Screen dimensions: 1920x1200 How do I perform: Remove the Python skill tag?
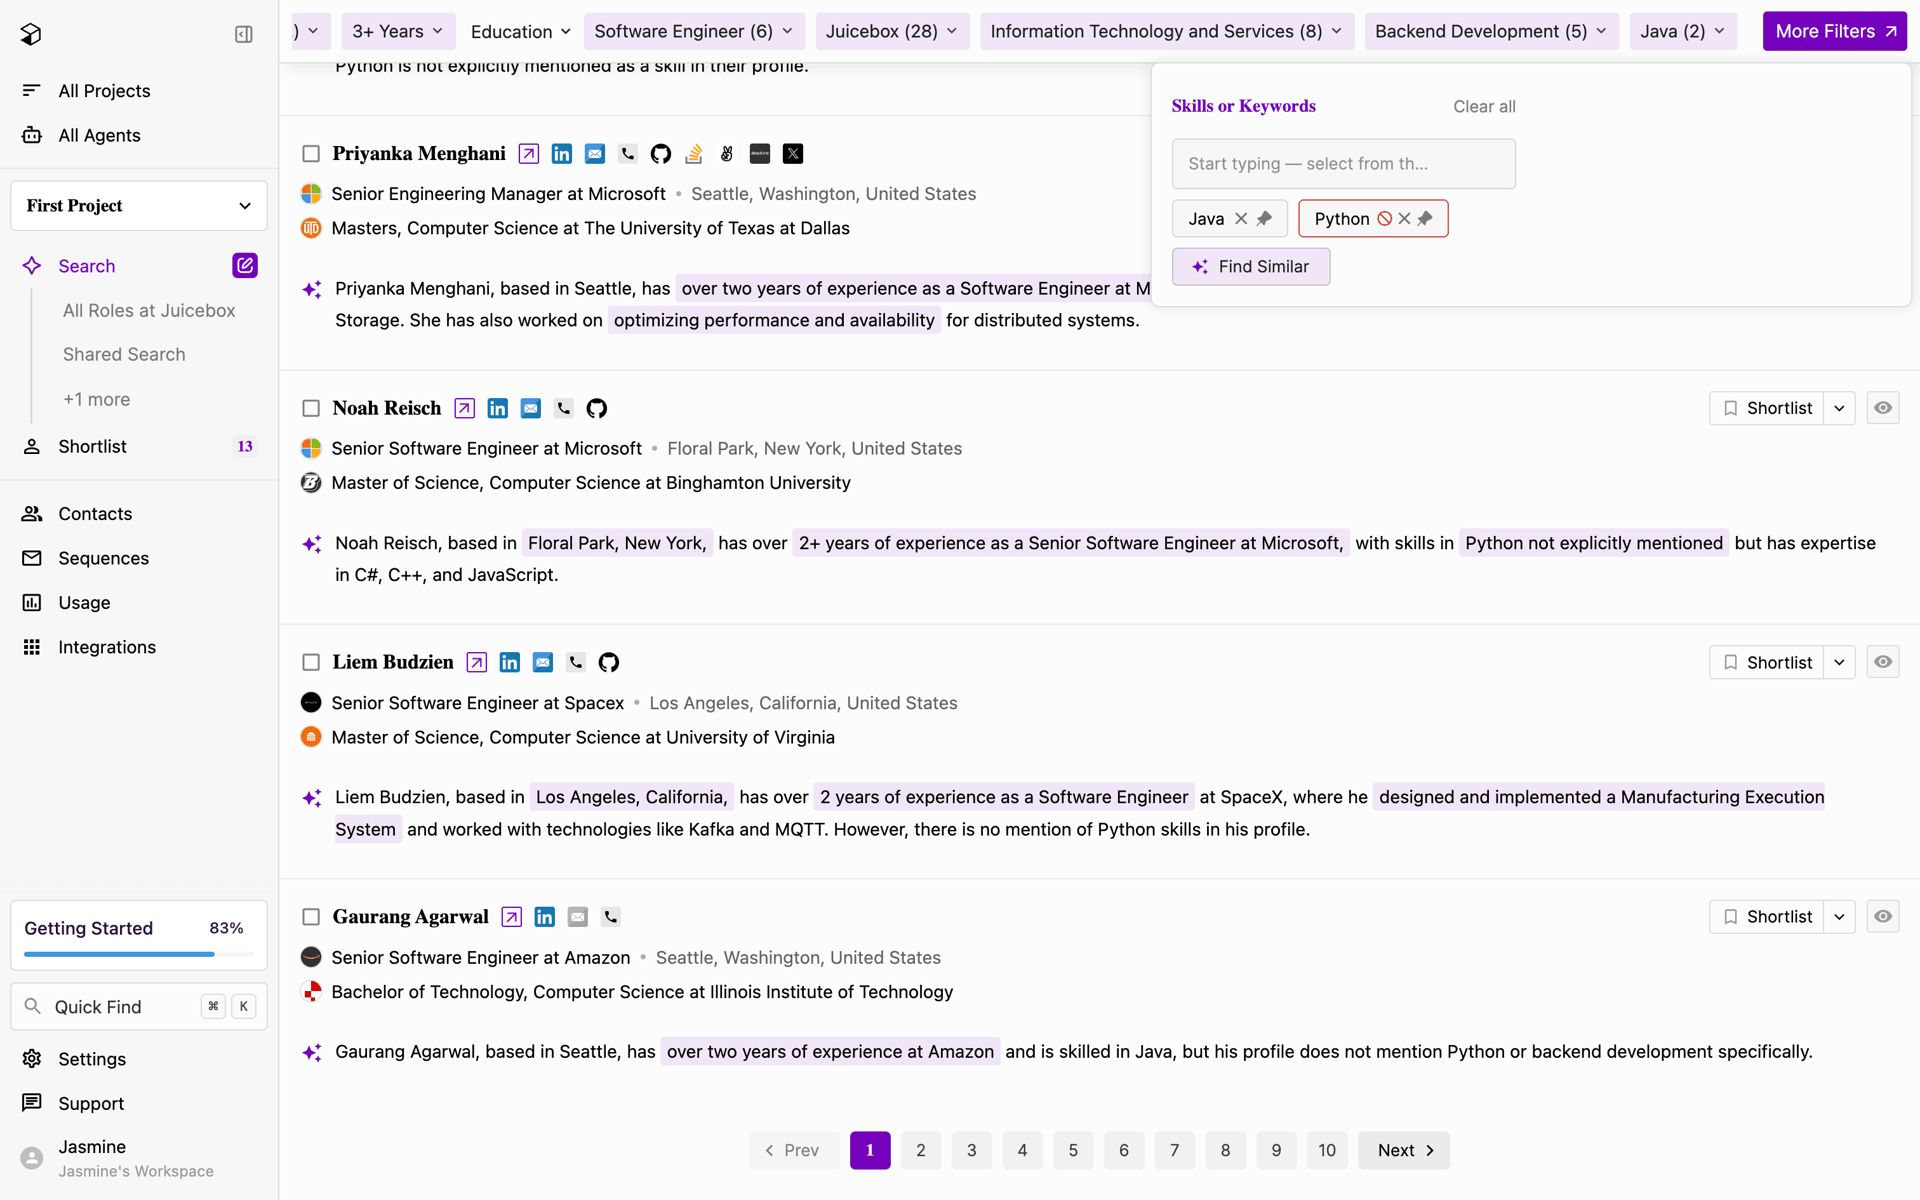click(1405, 219)
